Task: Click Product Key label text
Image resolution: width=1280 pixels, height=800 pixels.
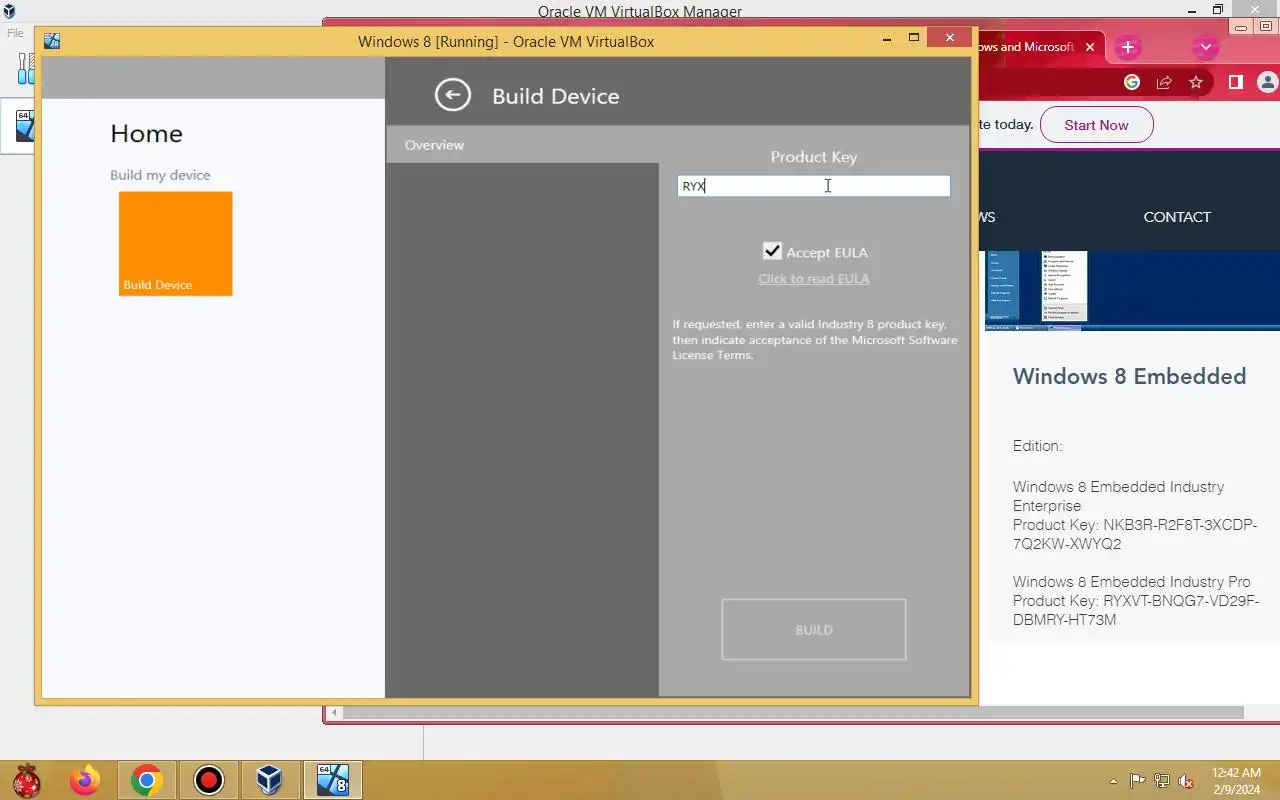Action: click(814, 157)
